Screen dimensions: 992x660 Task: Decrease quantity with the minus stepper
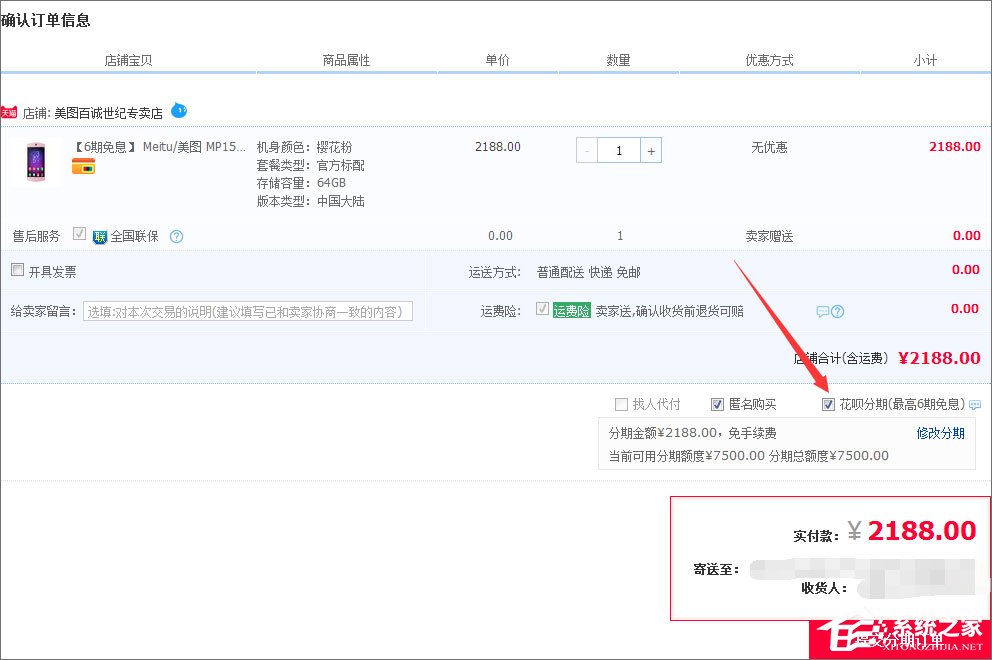tap(586, 149)
